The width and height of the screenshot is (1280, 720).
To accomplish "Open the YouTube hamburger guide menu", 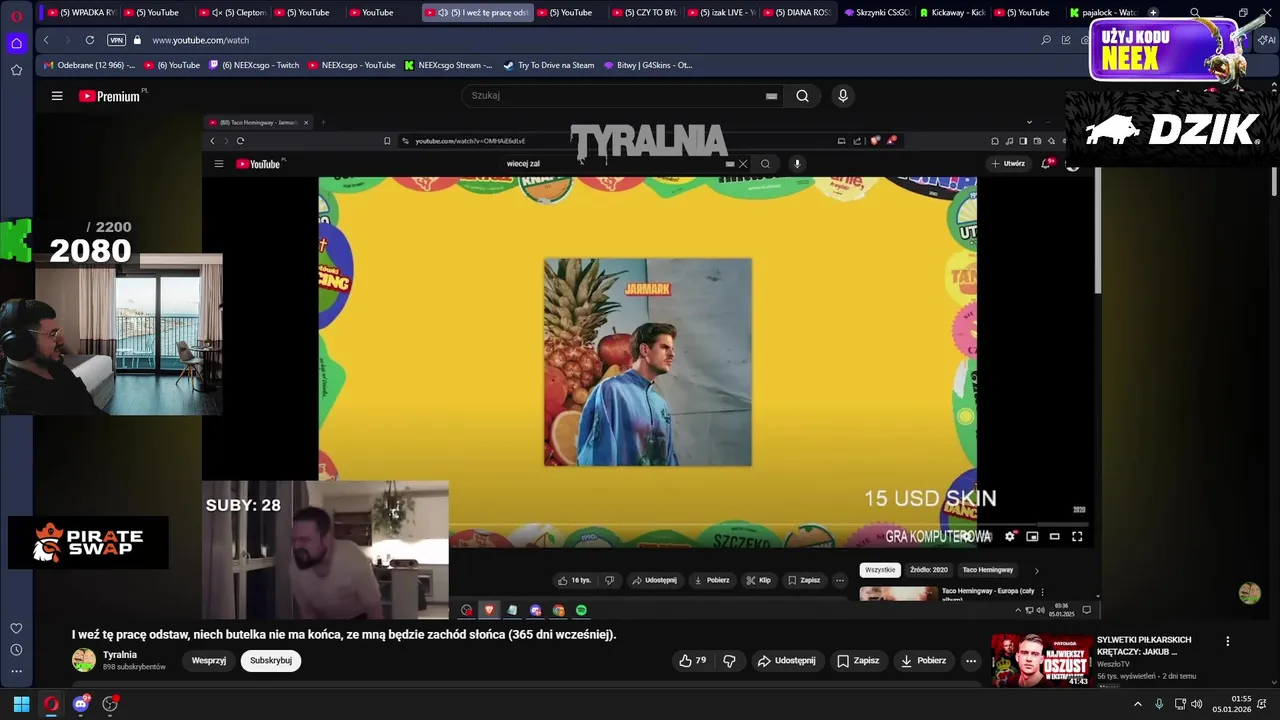I will [x=57, y=96].
